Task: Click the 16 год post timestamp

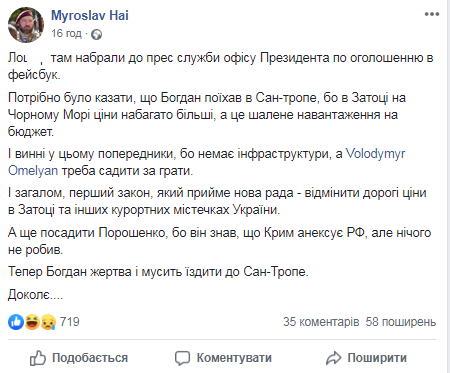Action: coord(66,33)
